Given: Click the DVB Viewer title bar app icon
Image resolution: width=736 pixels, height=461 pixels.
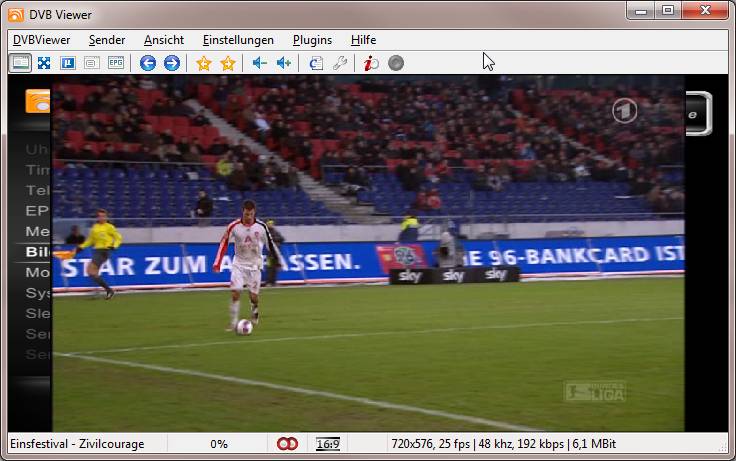Looking at the screenshot, I should click(x=15, y=15).
